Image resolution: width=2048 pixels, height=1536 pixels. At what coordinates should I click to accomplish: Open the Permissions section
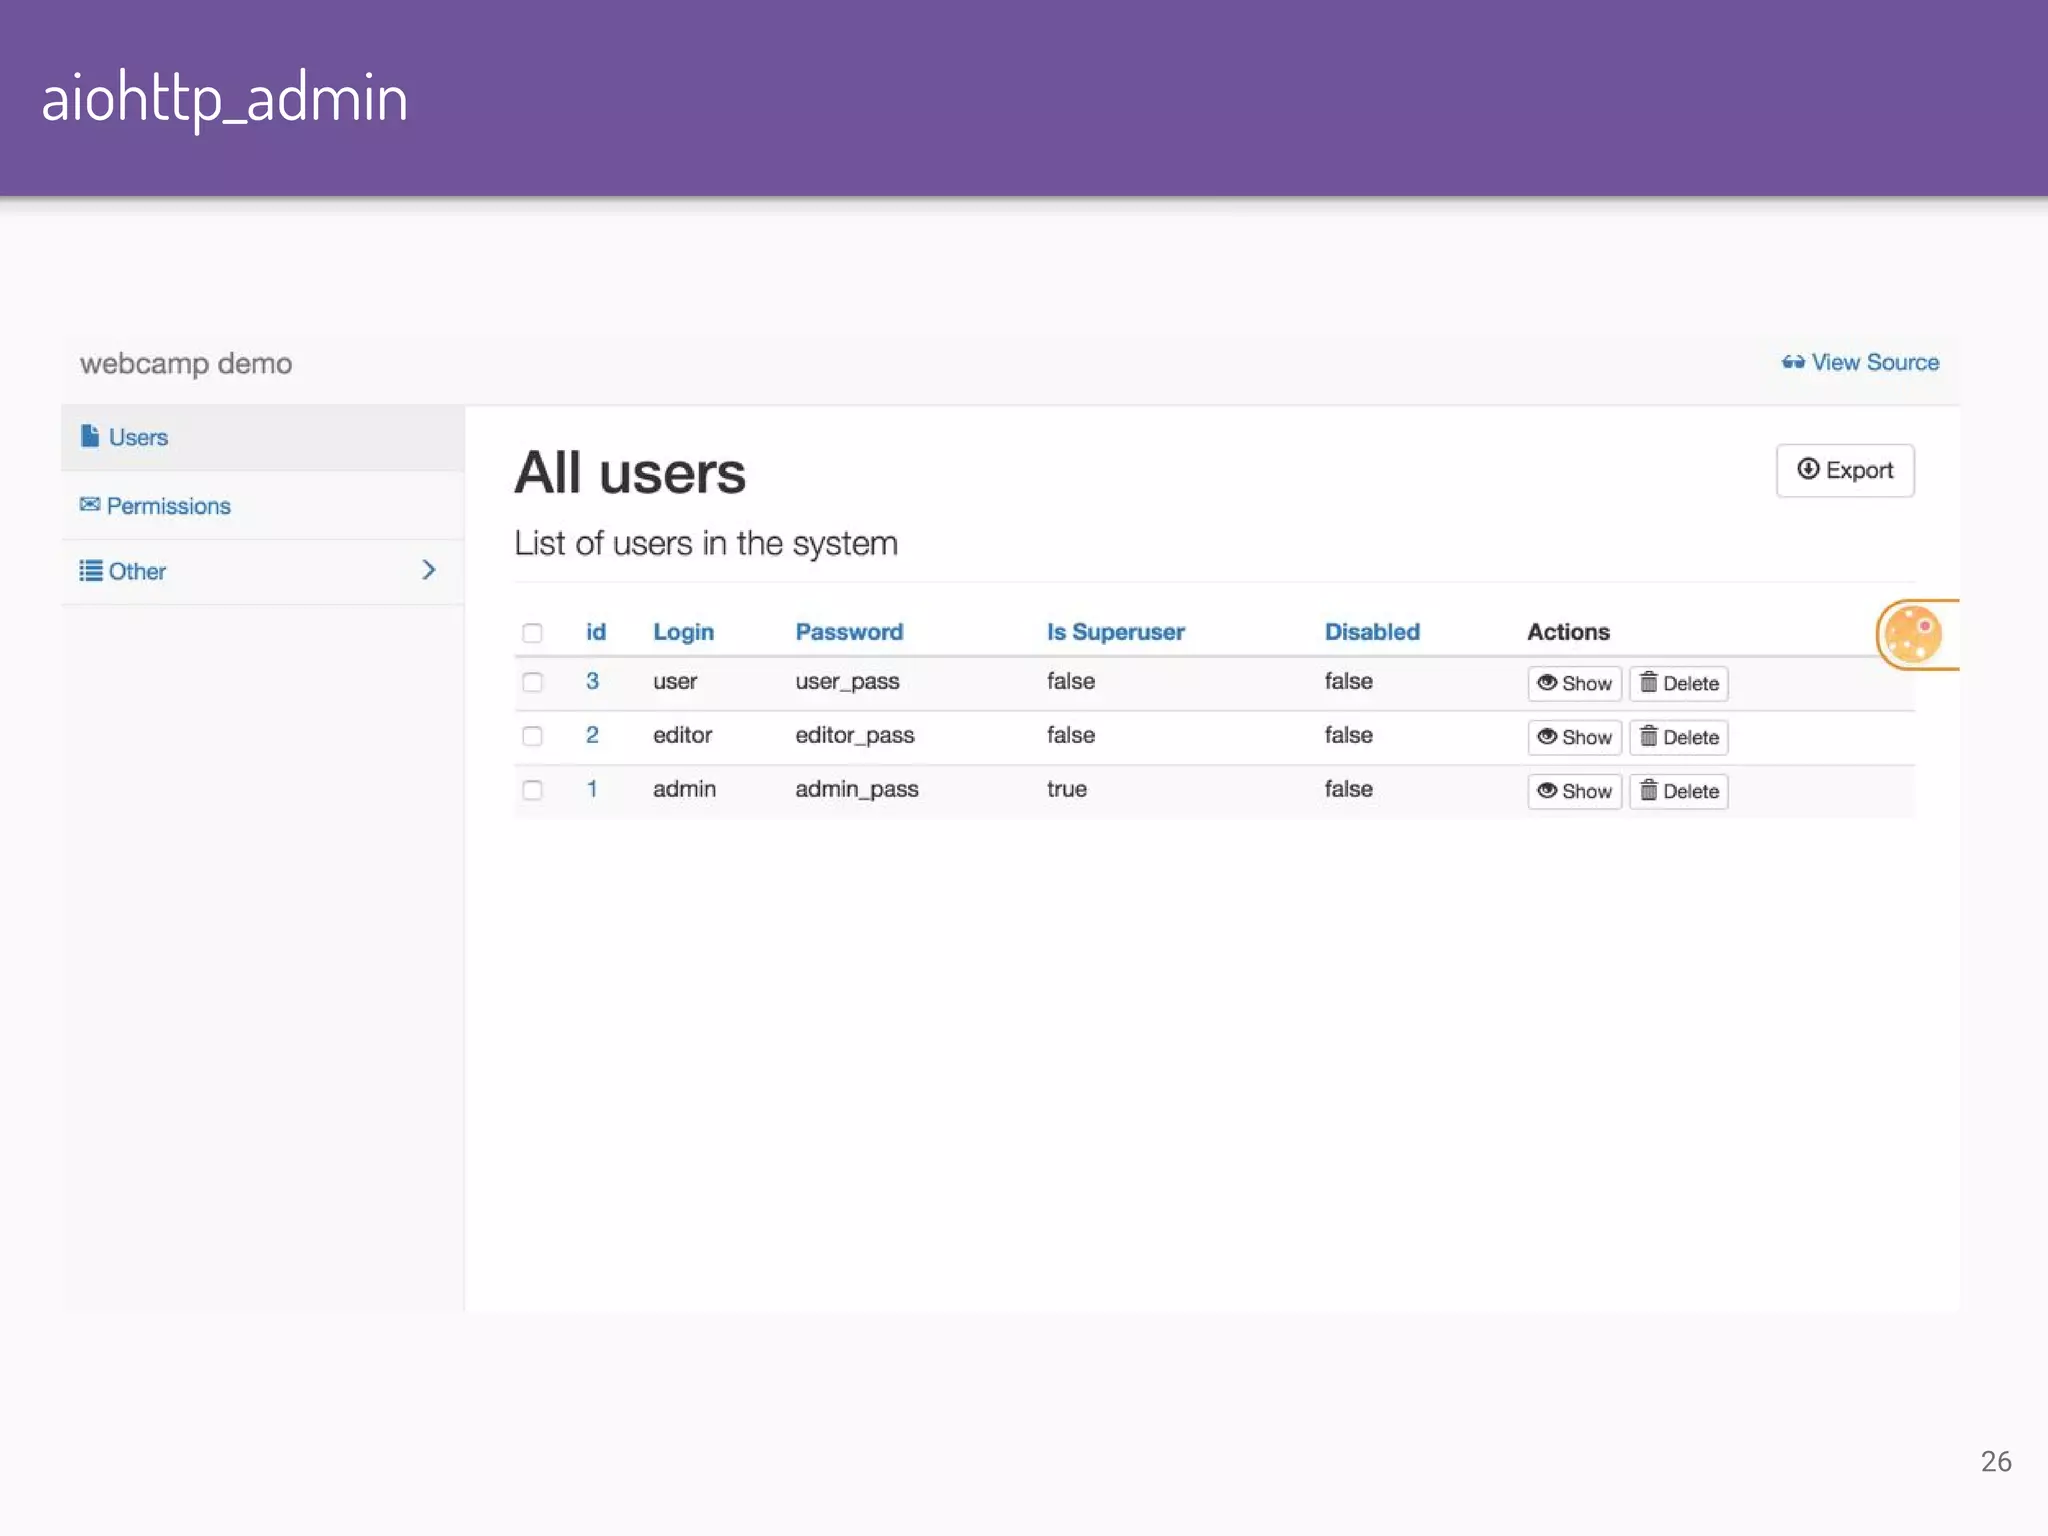pos(168,506)
